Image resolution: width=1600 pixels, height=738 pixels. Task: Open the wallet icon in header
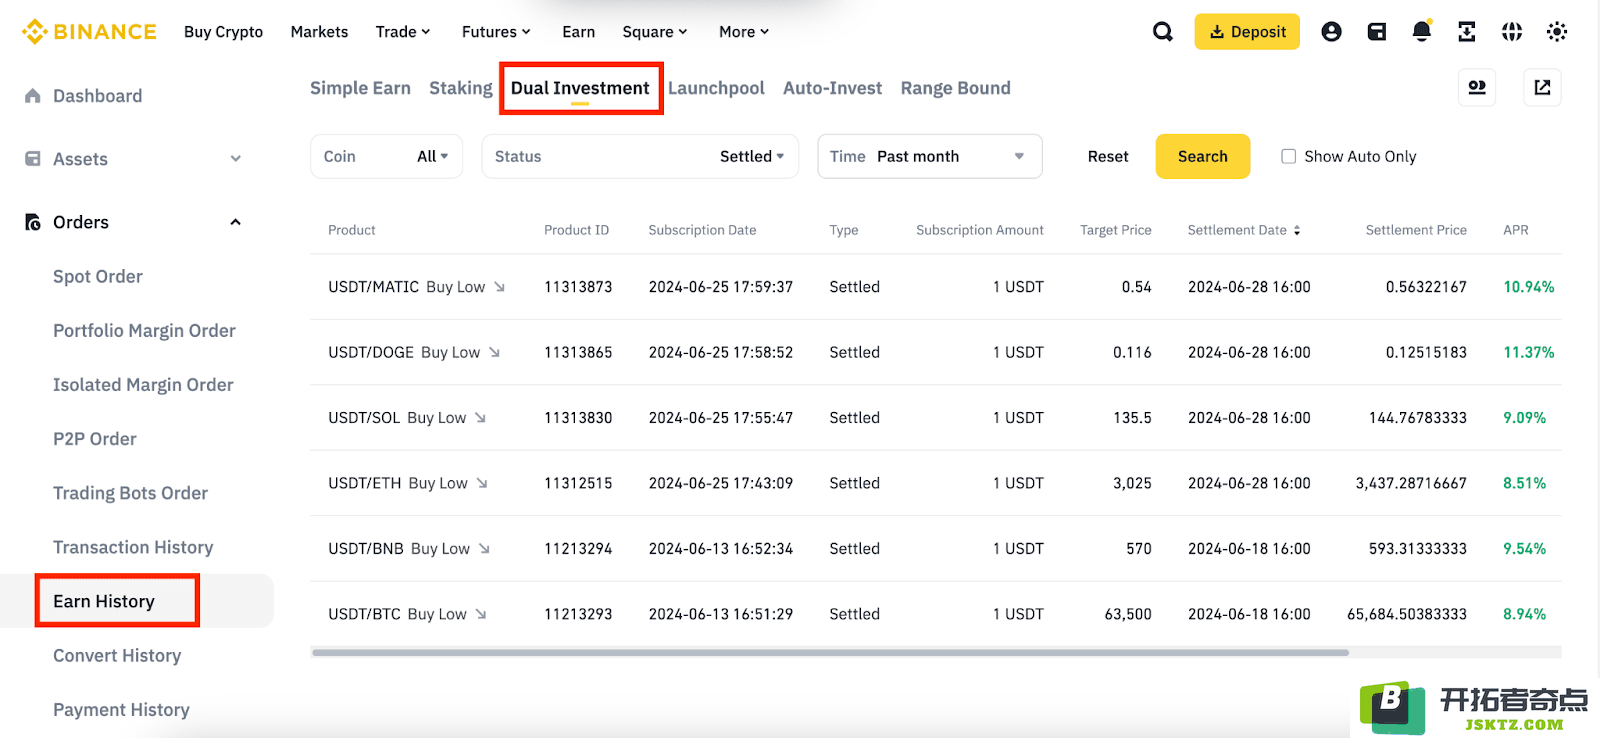click(1377, 32)
